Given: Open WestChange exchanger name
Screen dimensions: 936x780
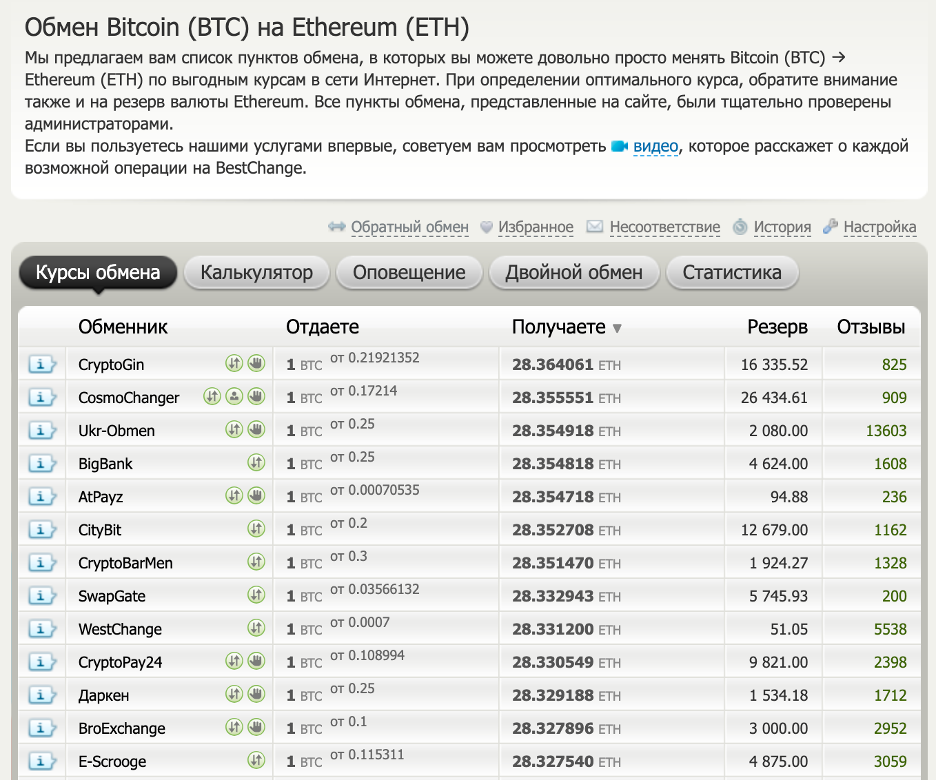Looking at the screenshot, I should coord(120,630).
